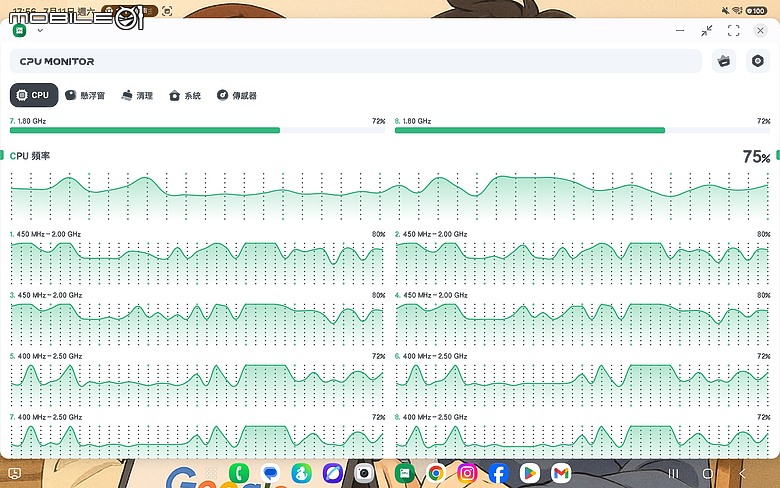Image resolution: width=780 pixels, height=488 pixels.
Task: Tap the home navigation button
Action: click(x=707, y=473)
